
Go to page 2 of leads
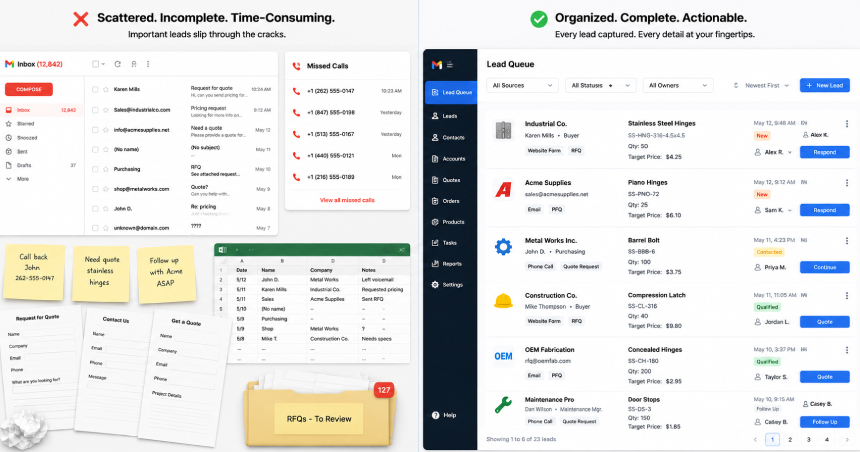790,439
